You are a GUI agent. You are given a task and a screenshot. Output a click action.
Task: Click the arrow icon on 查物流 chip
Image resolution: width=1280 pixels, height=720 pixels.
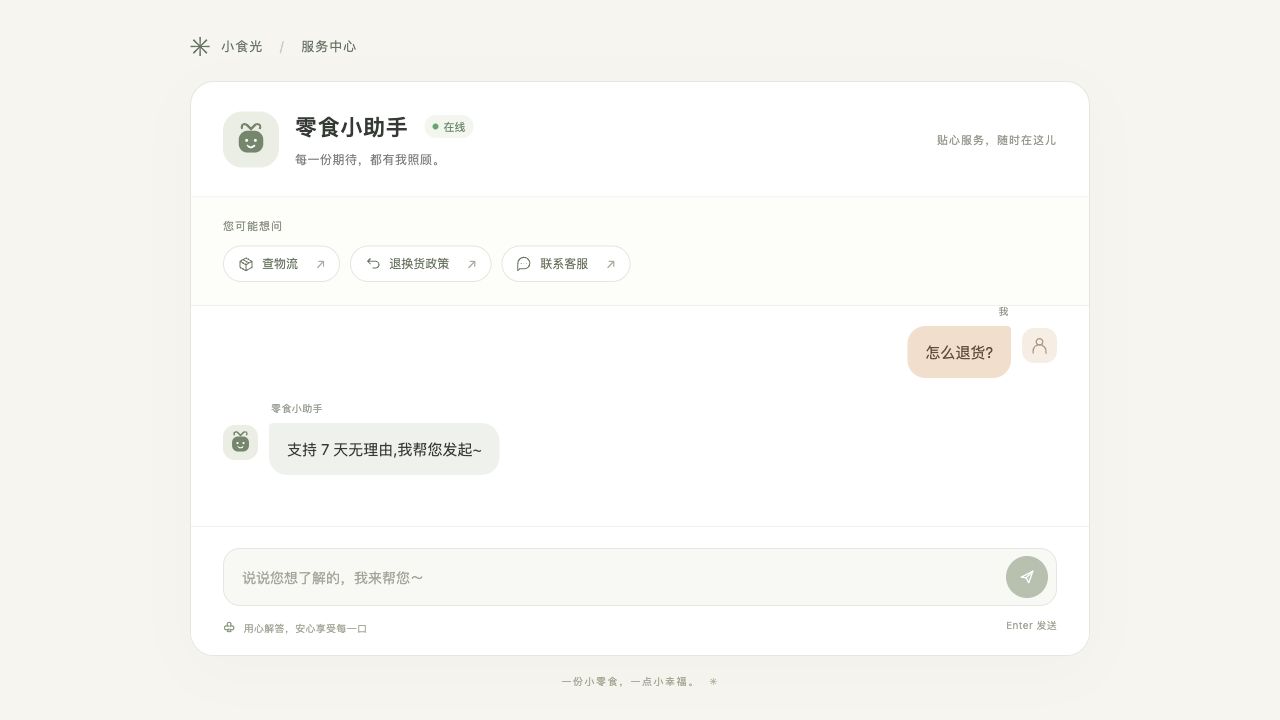(320, 264)
